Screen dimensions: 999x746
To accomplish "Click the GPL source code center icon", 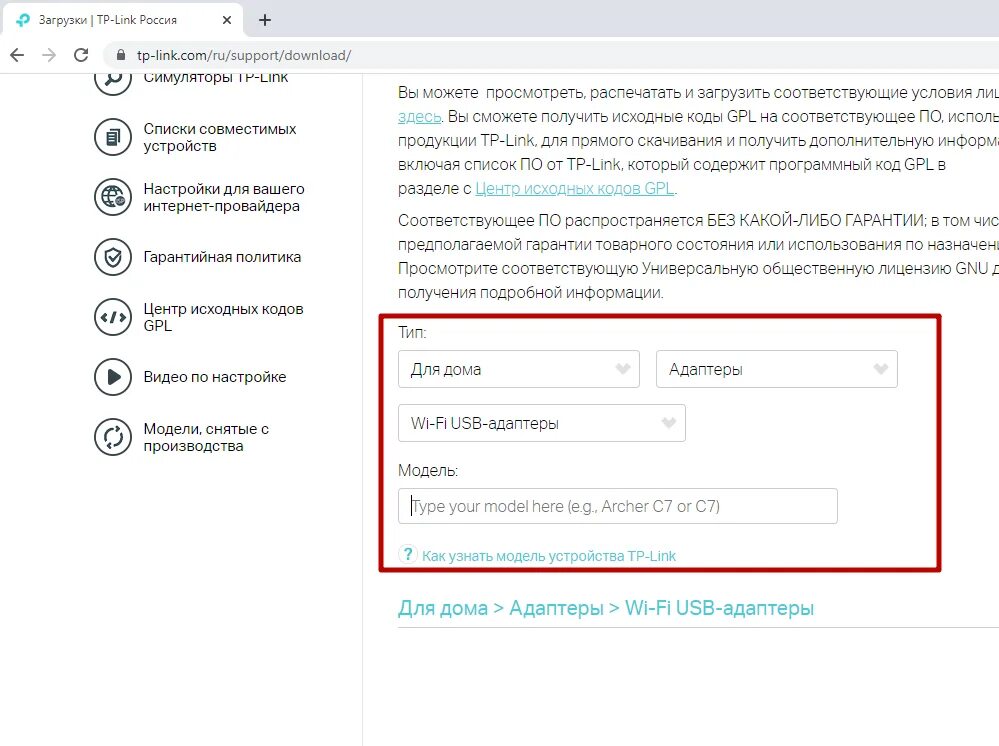I will 113,317.
